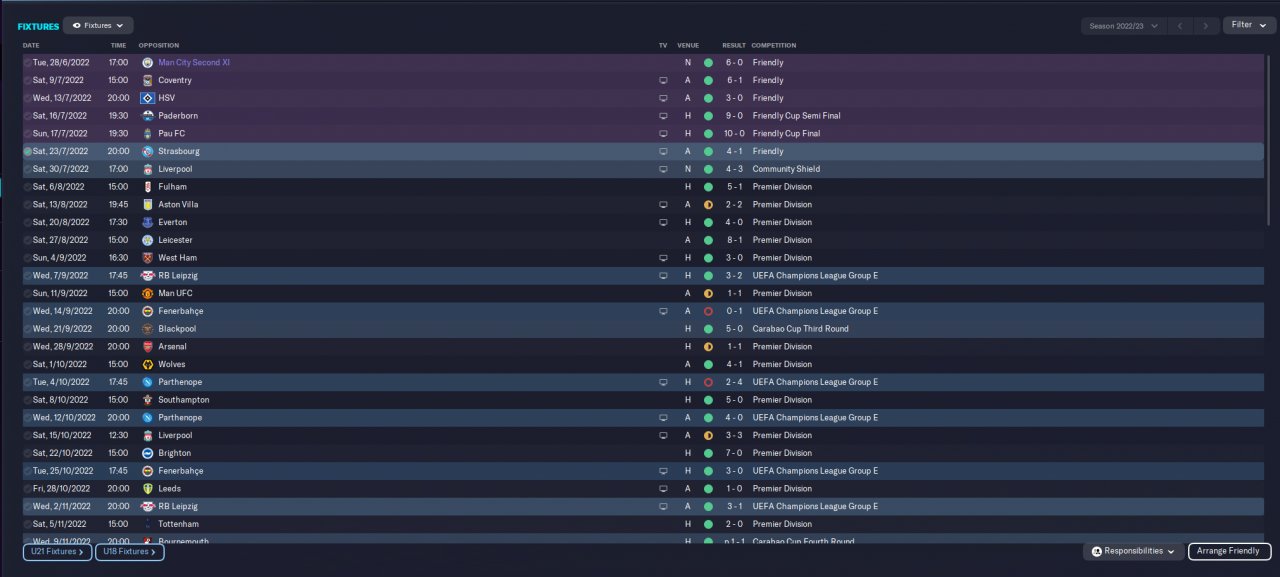Click the Fulham club crest
The image size is (1280, 577).
[x=147, y=187]
